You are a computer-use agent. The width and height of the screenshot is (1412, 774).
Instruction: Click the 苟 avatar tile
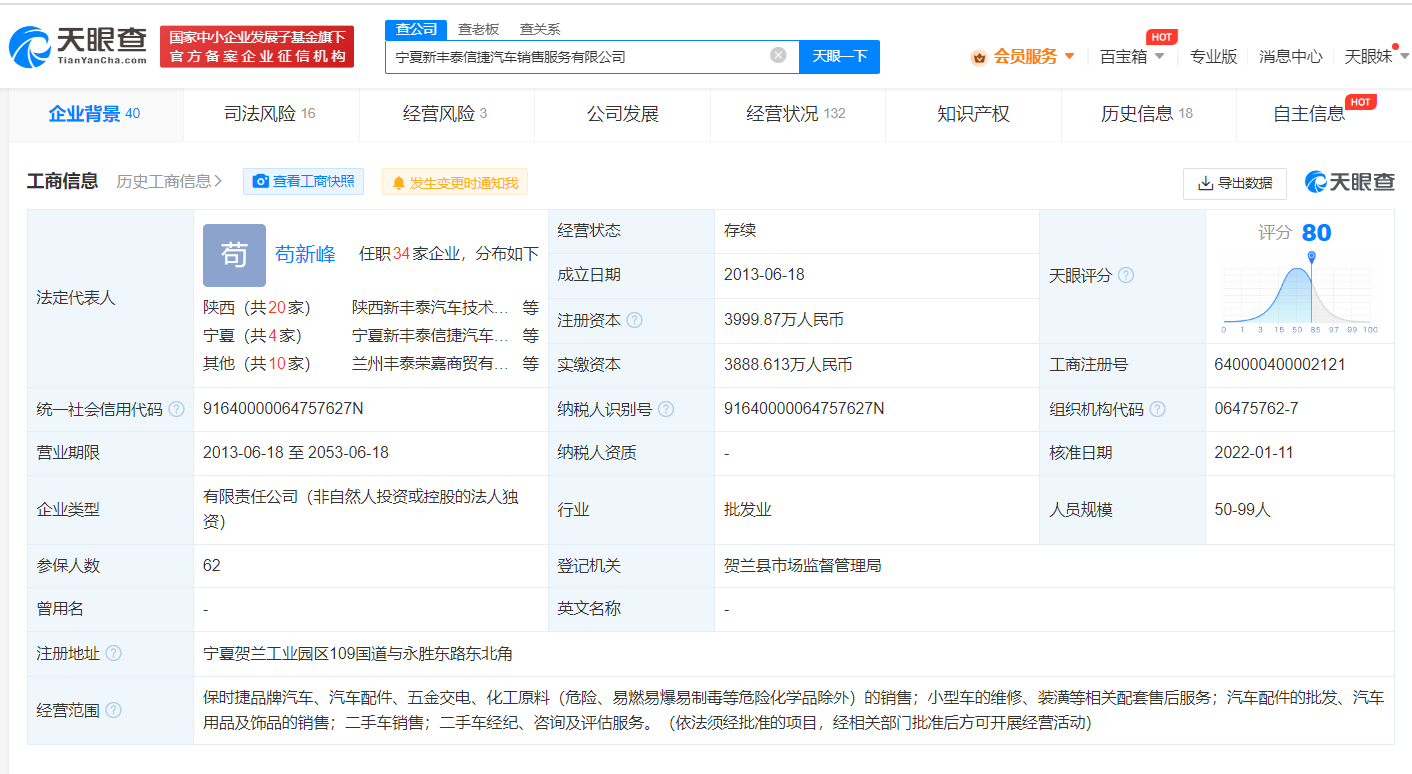[234, 255]
